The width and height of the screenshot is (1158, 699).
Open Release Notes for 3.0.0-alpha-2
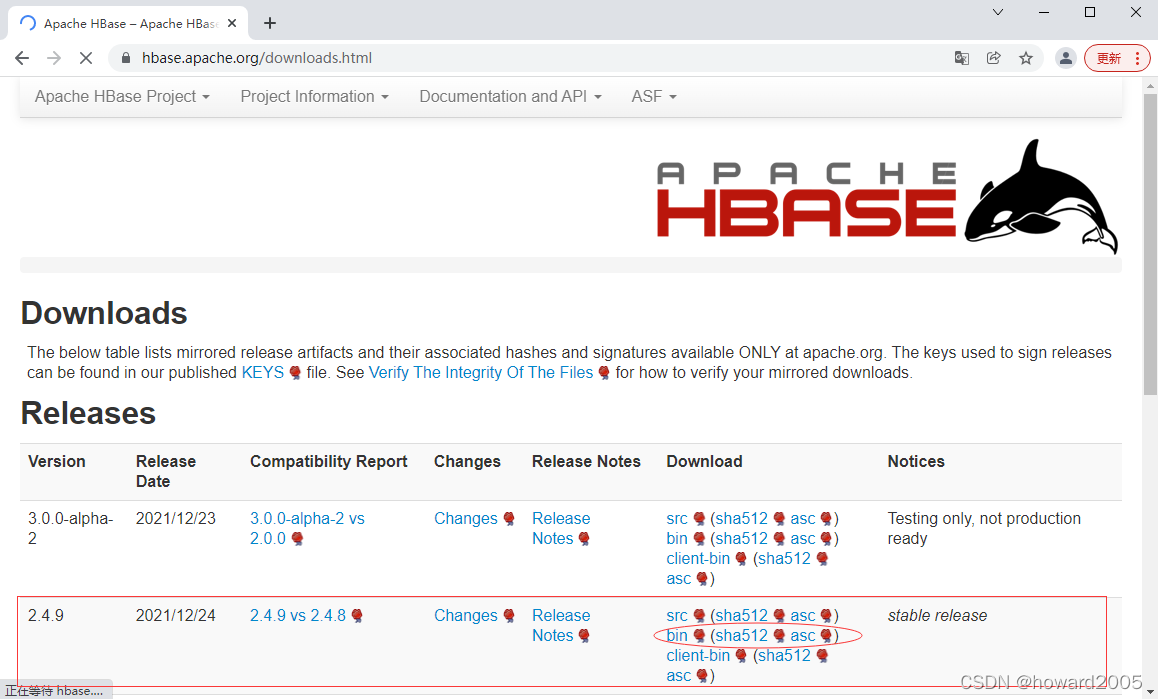click(x=561, y=528)
